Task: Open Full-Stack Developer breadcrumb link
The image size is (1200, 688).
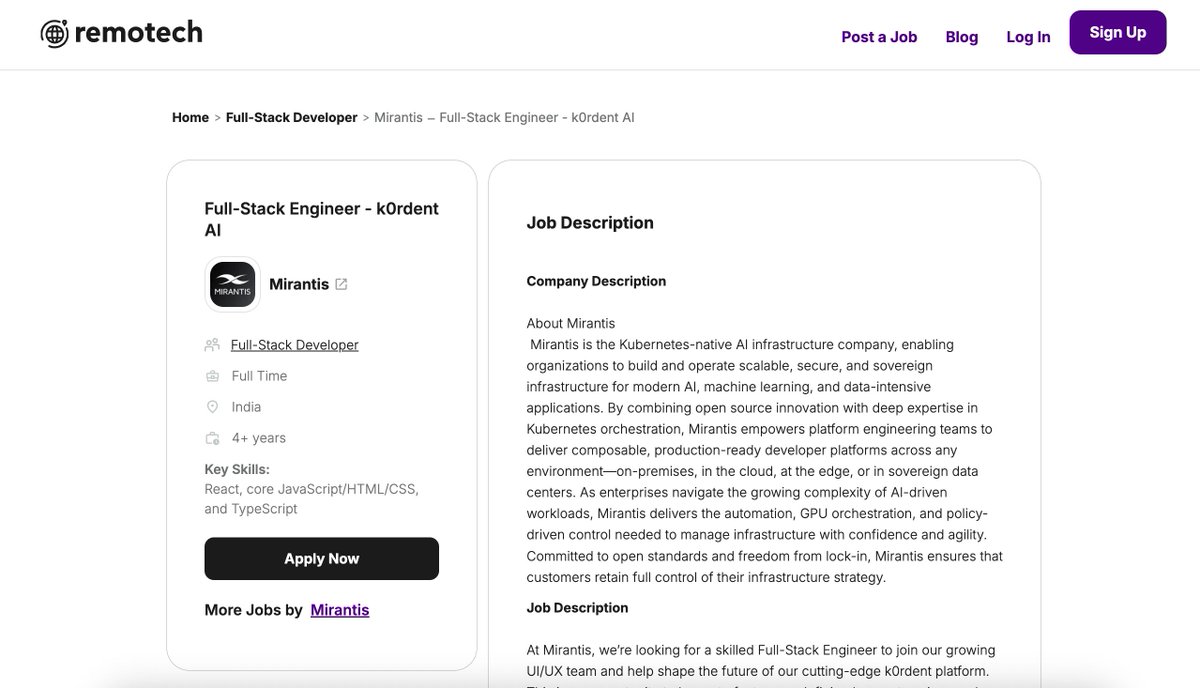Action: coord(291,117)
